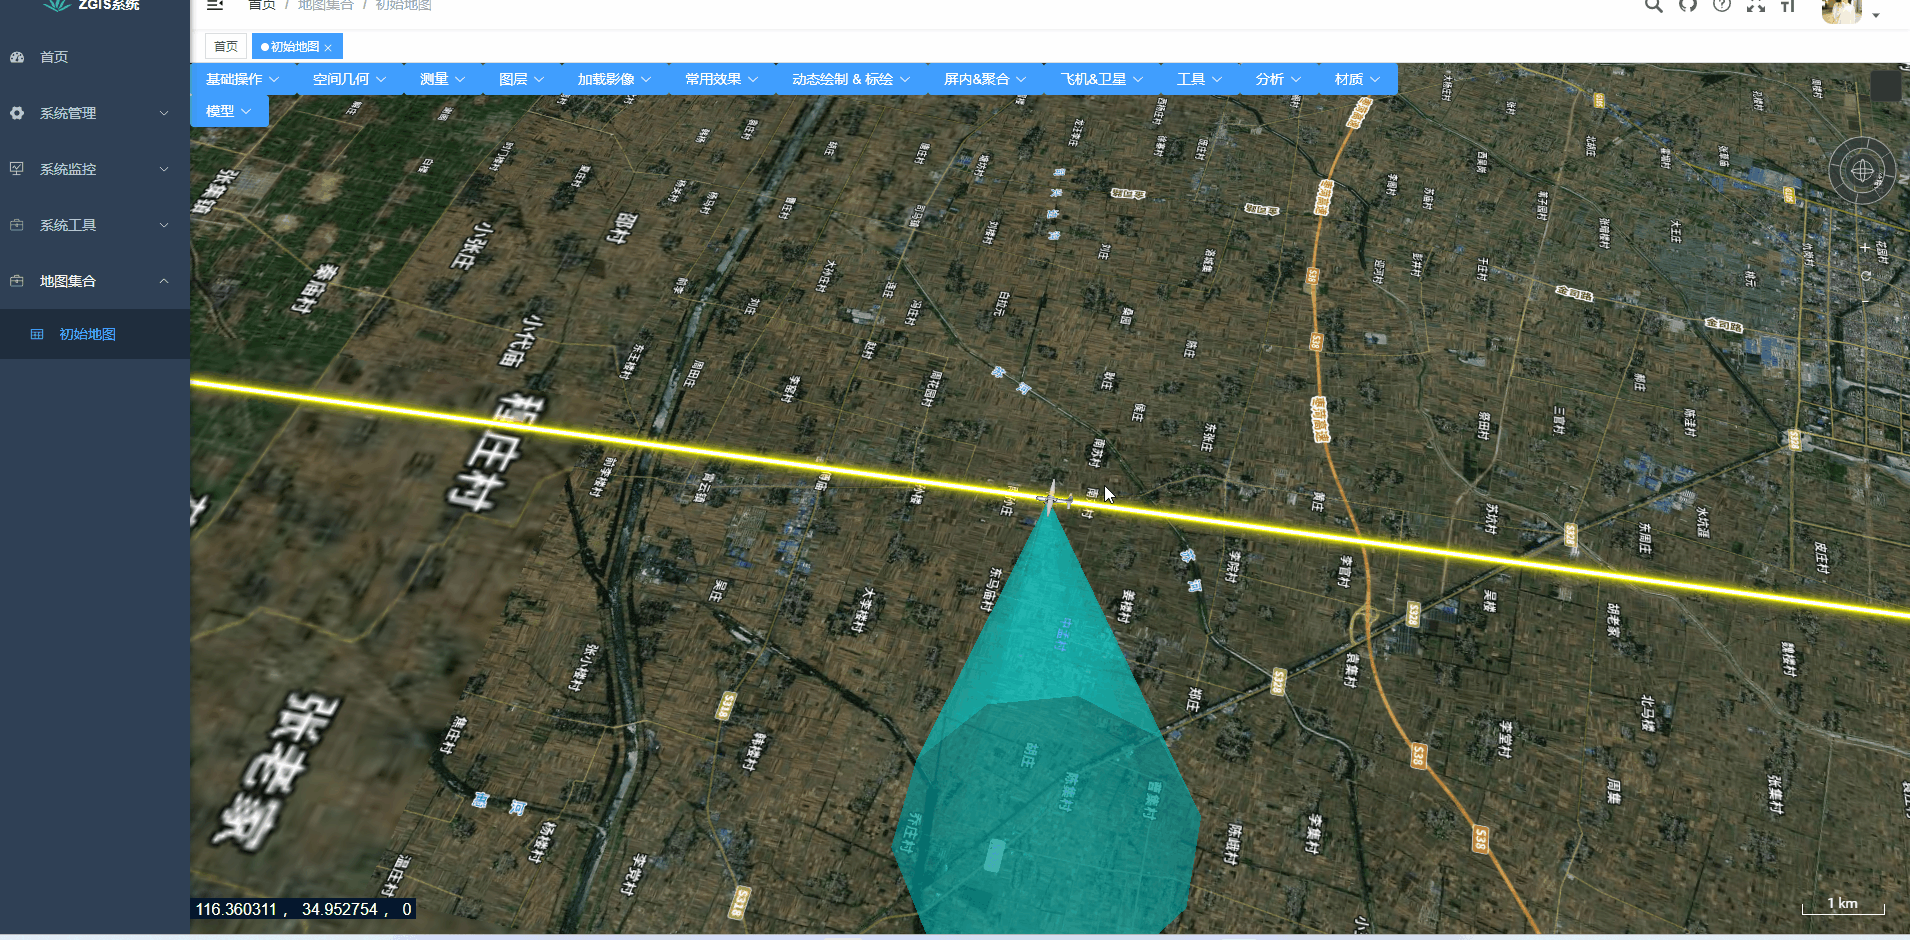This screenshot has height=940, width=1910.
Task: Click the 小代庙 map label
Action: 519,341
